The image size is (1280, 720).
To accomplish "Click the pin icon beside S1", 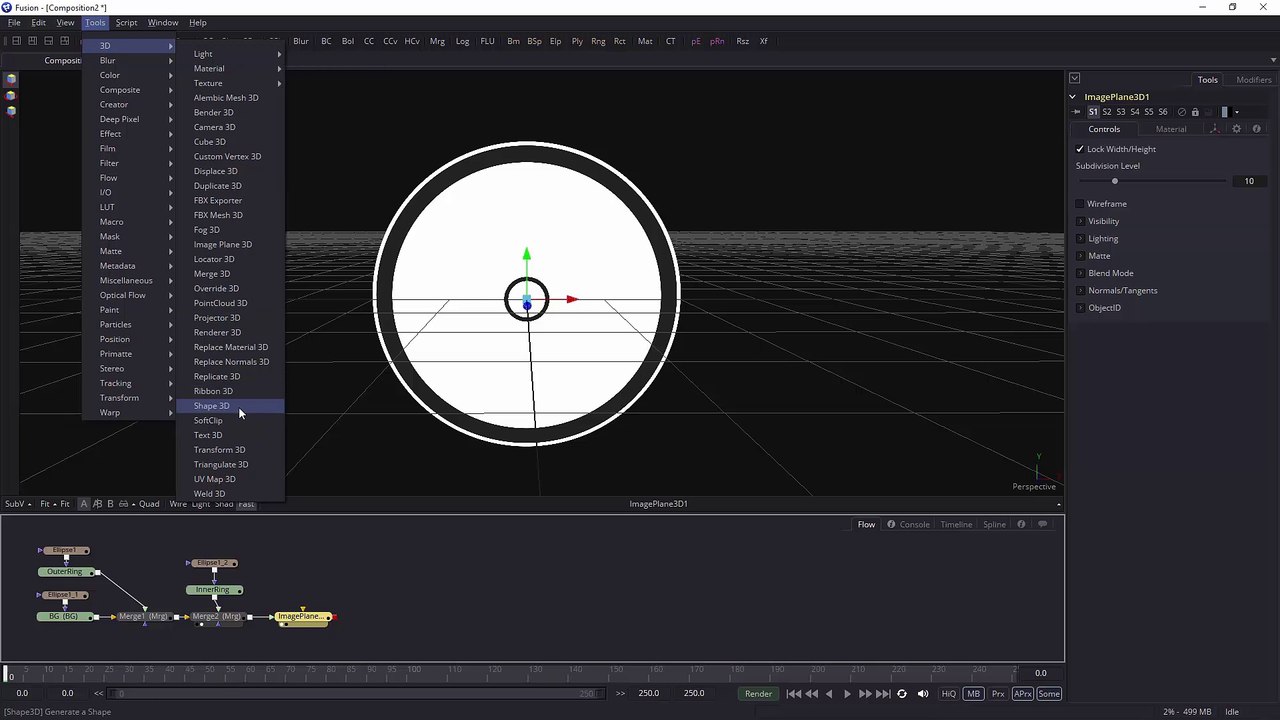I will 1077,112.
